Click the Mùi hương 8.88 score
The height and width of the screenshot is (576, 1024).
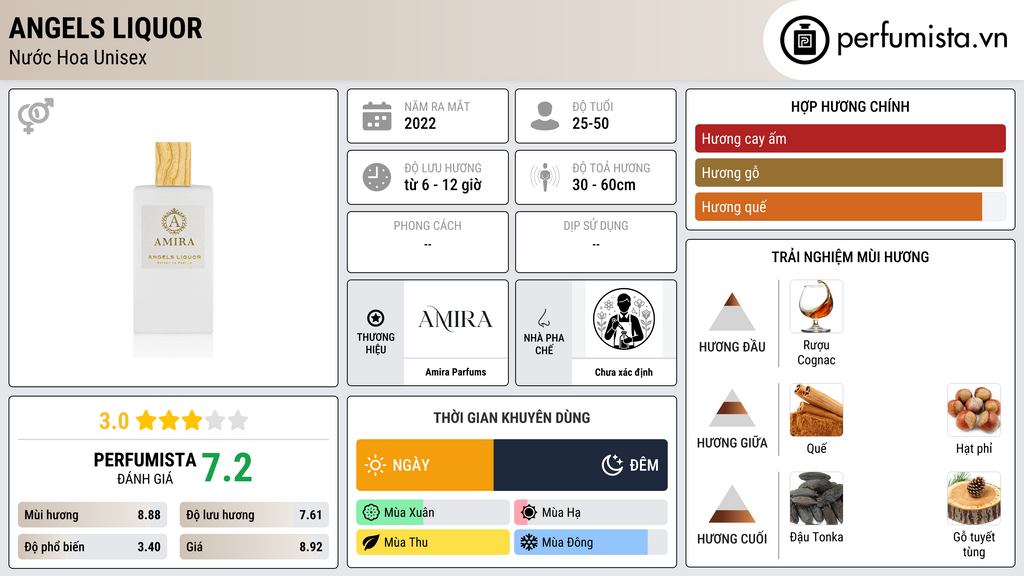[92, 515]
